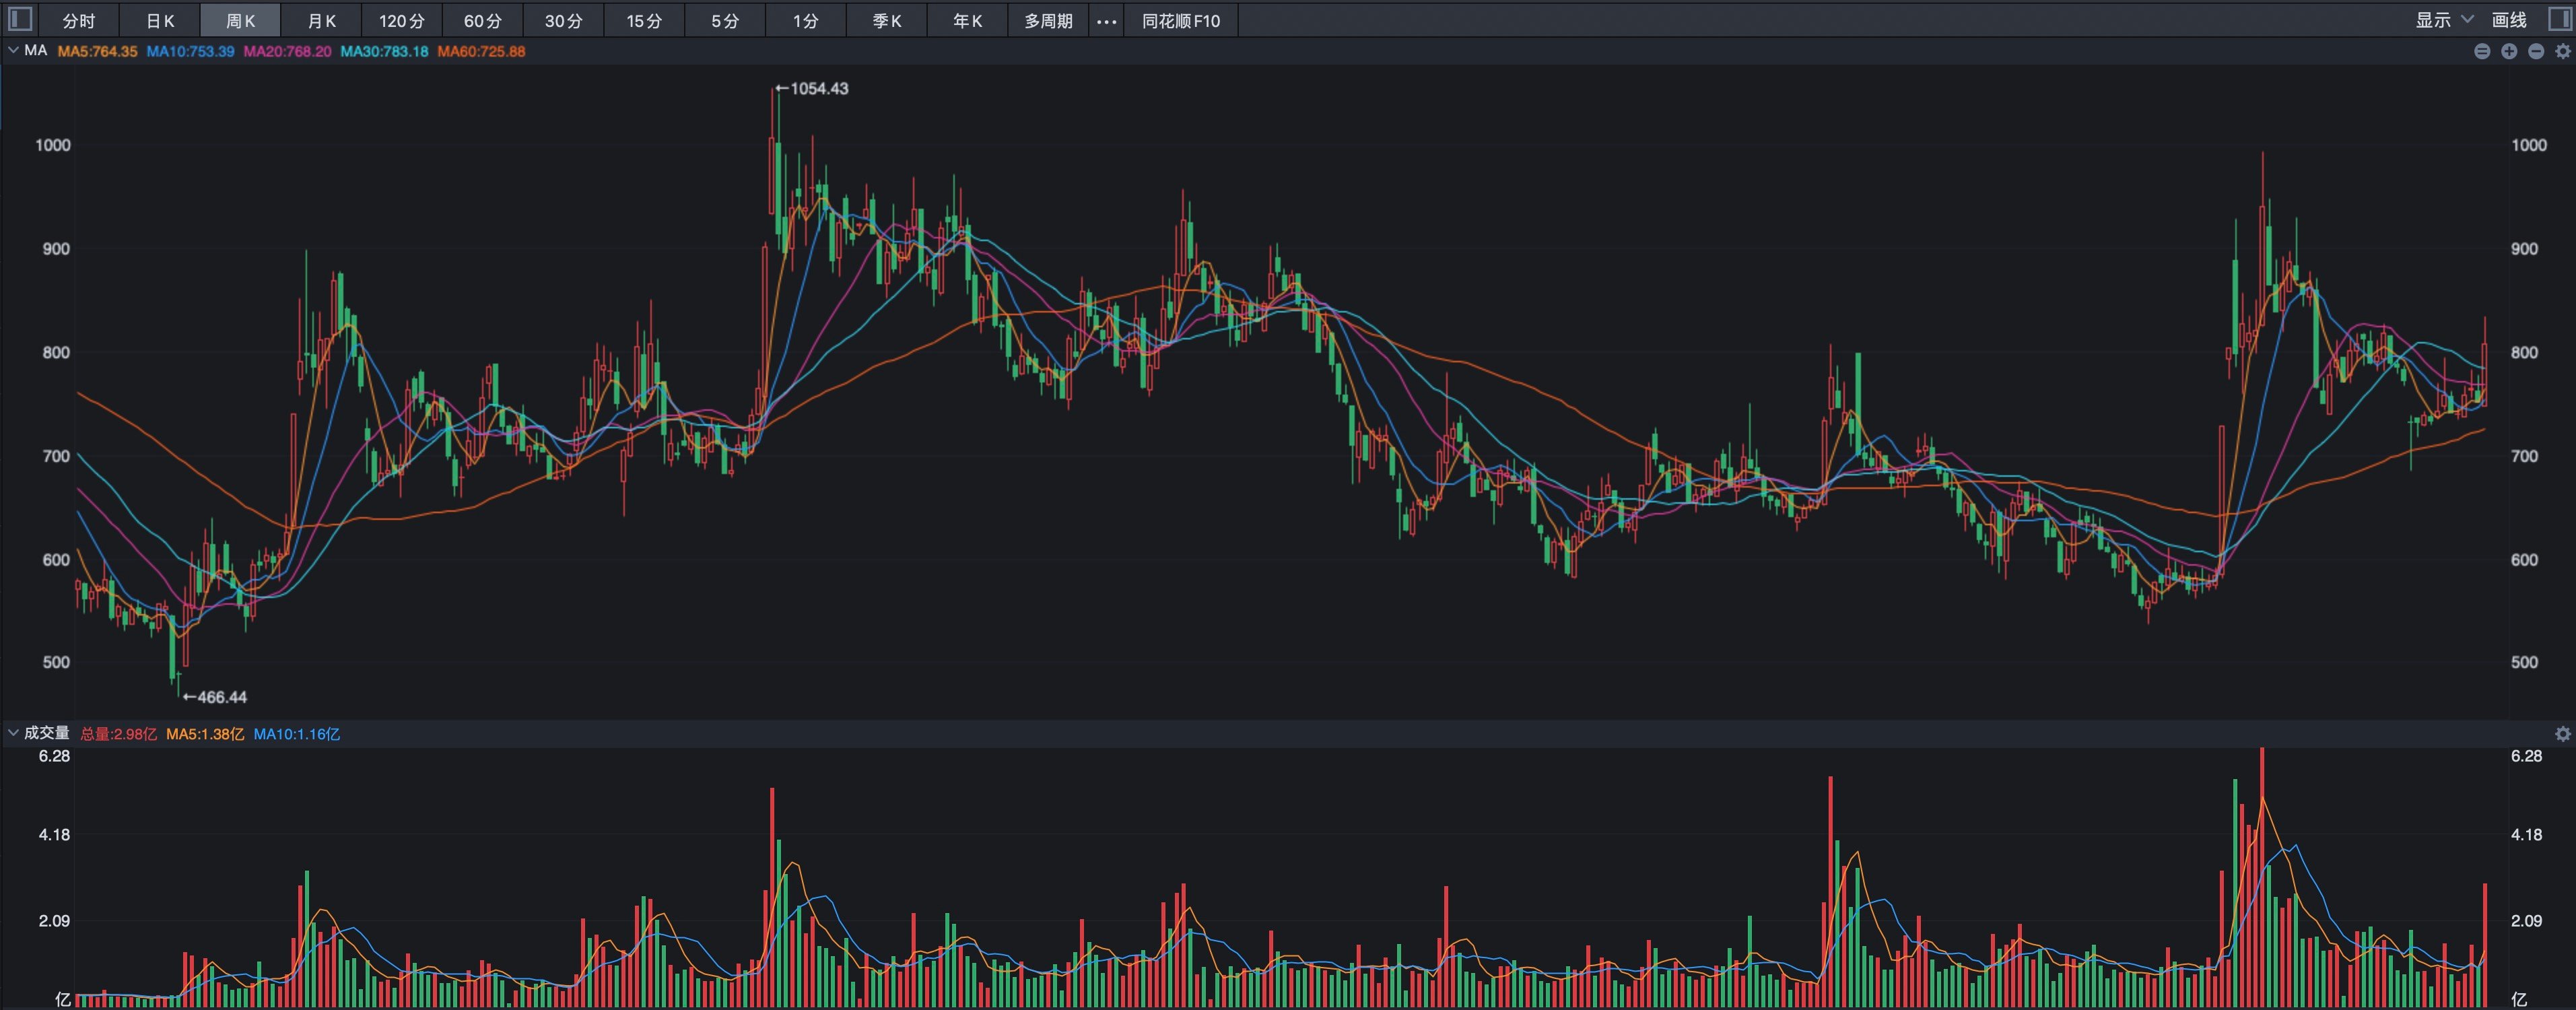Switch to 60分 period tab
This screenshot has width=2576, height=1010.
(x=483, y=21)
